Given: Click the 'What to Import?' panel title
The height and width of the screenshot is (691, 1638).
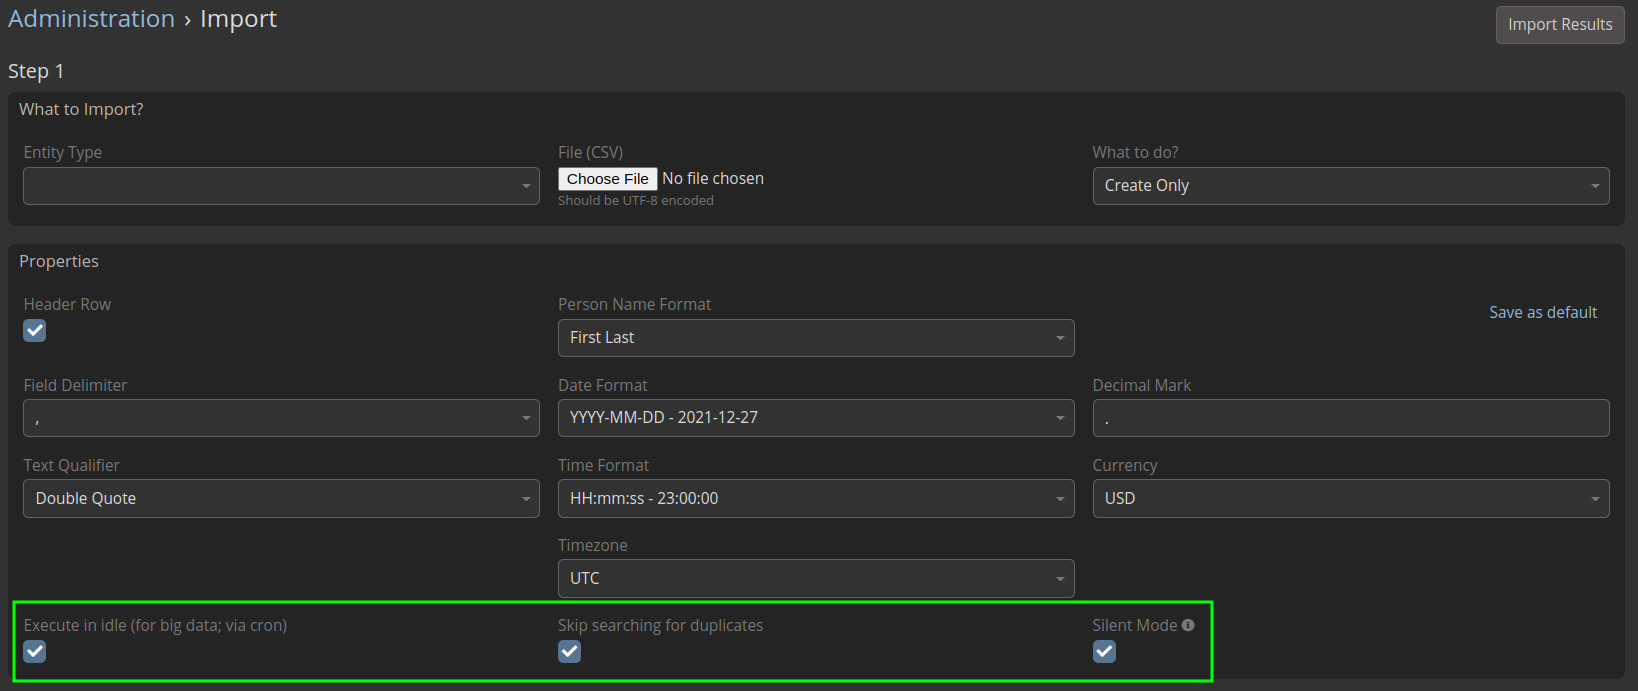Looking at the screenshot, I should coord(81,109).
